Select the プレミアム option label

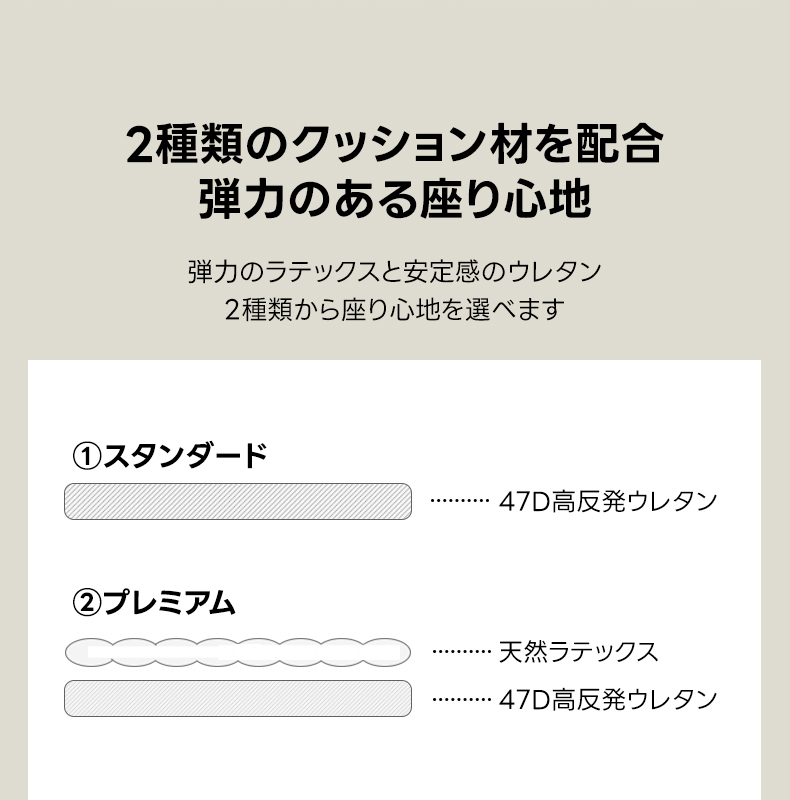pos(170,604)
